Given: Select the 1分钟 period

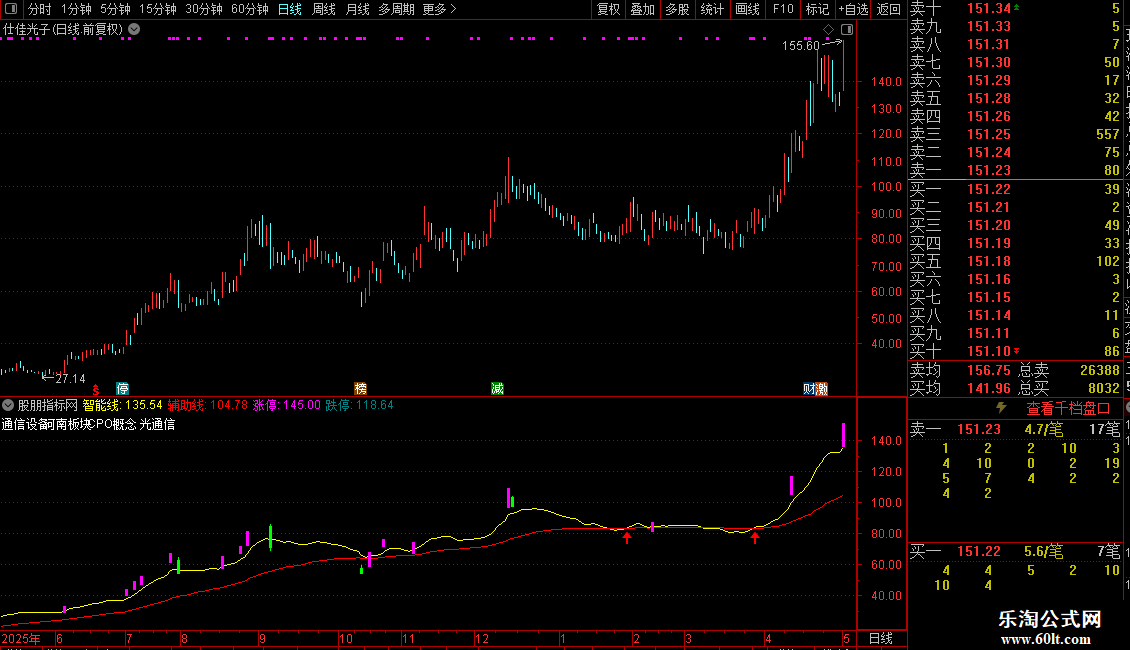Looking at the screenshot, I should coord(76,9).
